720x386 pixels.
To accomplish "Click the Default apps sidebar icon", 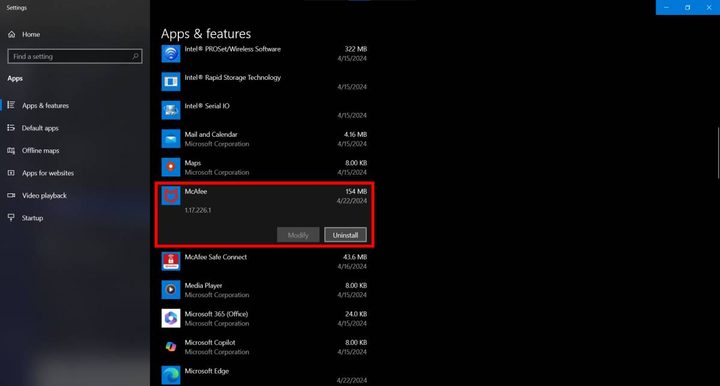I will point(11,128).
